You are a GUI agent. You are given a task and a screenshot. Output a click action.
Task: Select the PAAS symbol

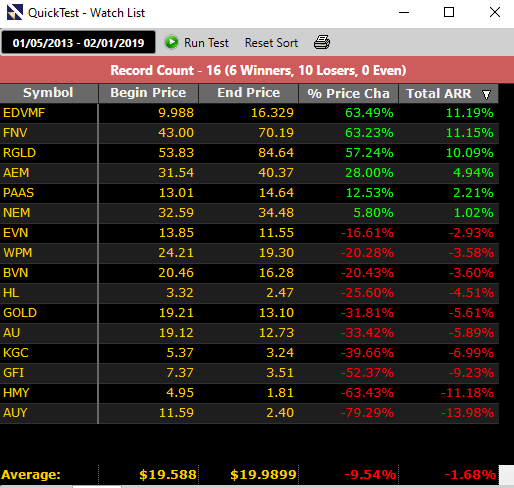[18, 193]
